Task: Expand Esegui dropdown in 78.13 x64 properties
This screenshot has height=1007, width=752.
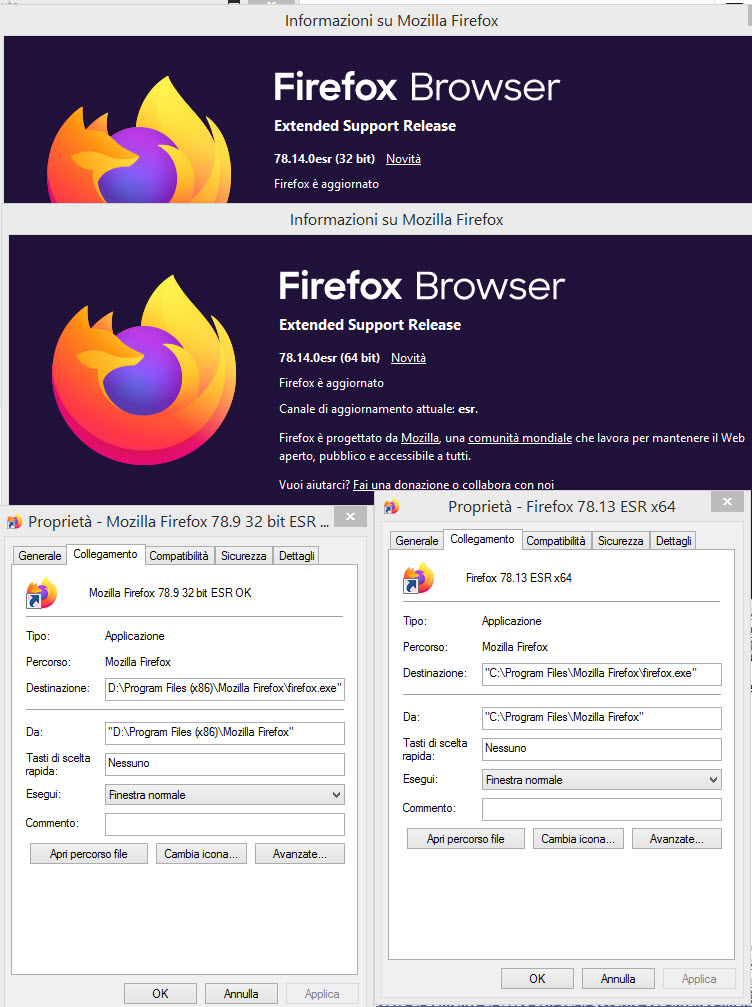Action: 602,780
